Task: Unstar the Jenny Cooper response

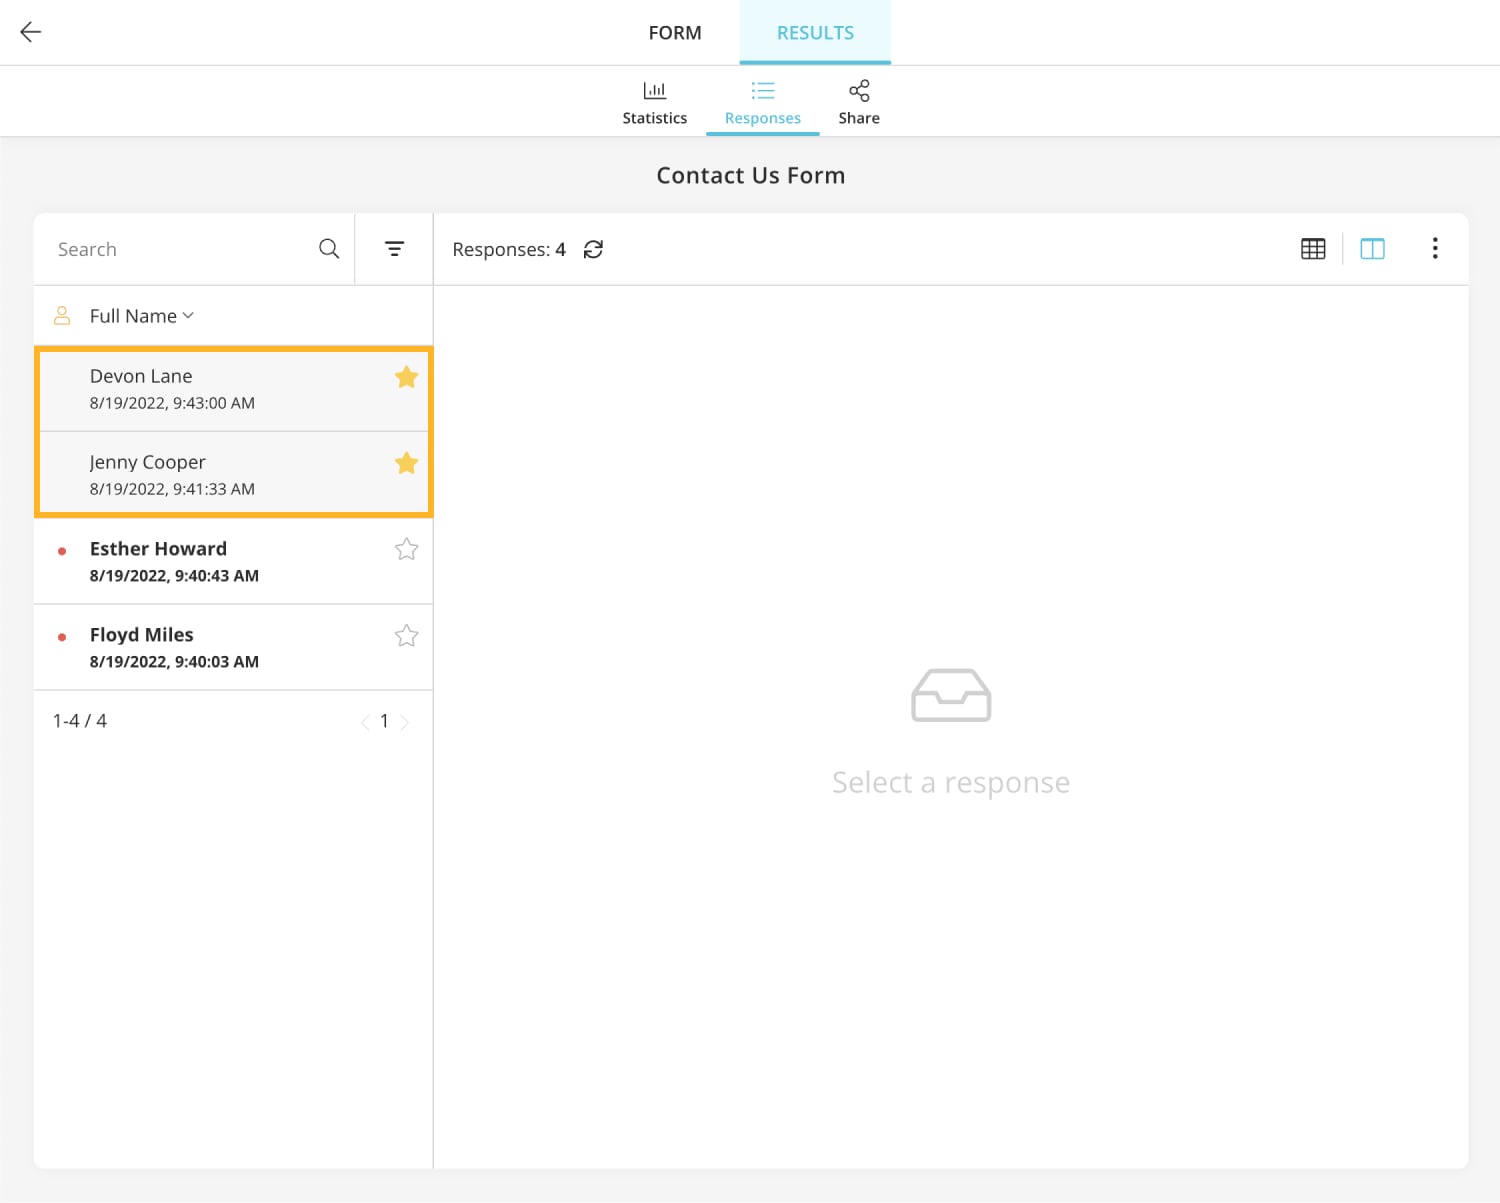Action: [406, 463]
